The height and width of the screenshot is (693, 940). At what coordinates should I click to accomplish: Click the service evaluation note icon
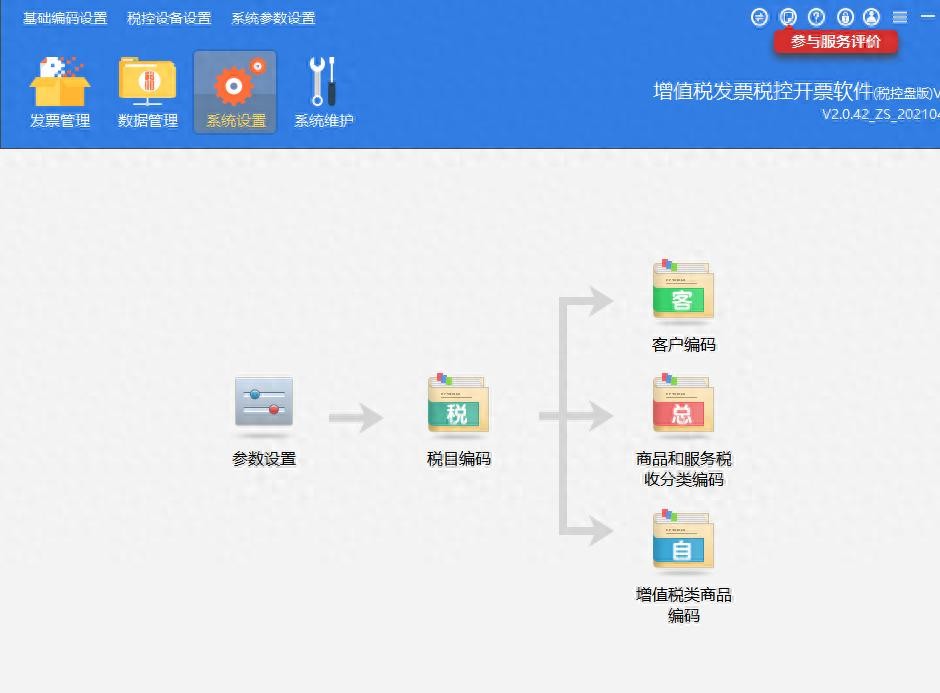tap(789, 17)
